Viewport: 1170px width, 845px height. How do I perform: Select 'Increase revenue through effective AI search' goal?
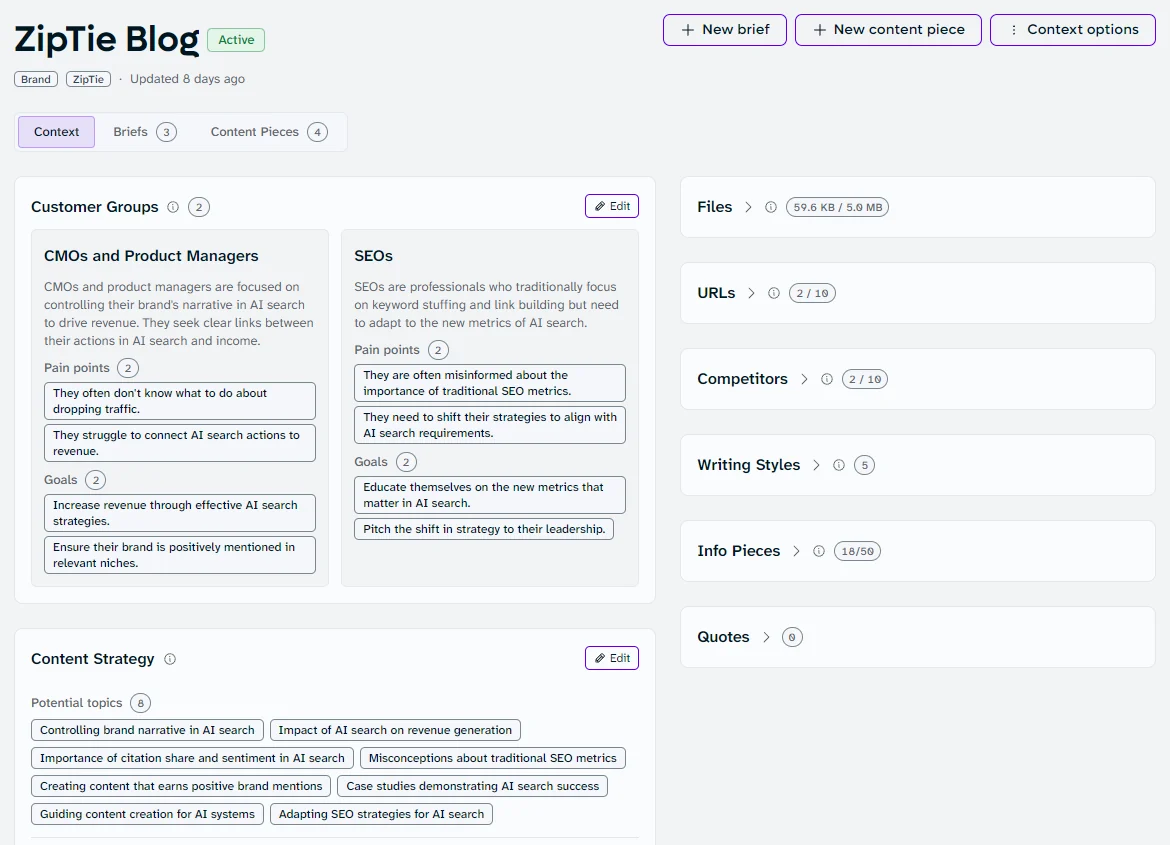(180, 513)
